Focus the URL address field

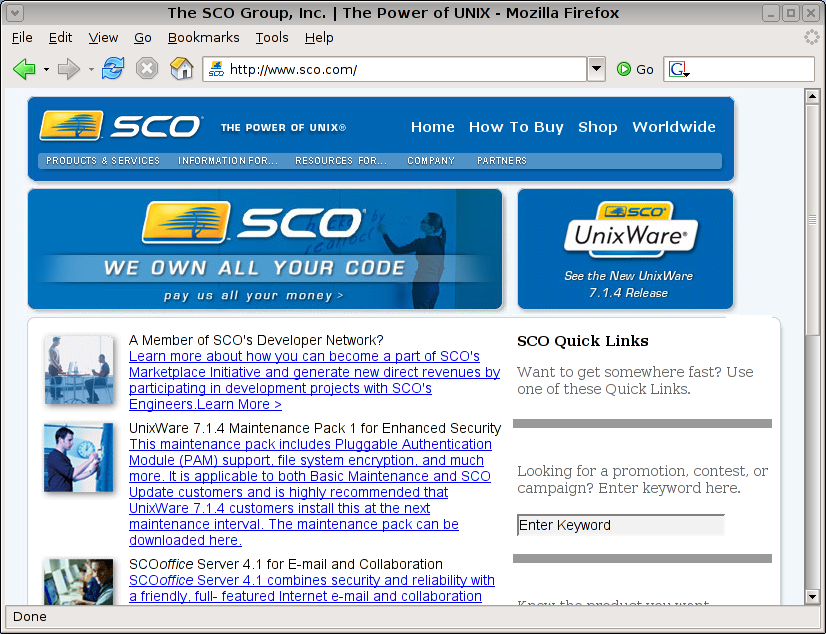click(x=406, y=69)
